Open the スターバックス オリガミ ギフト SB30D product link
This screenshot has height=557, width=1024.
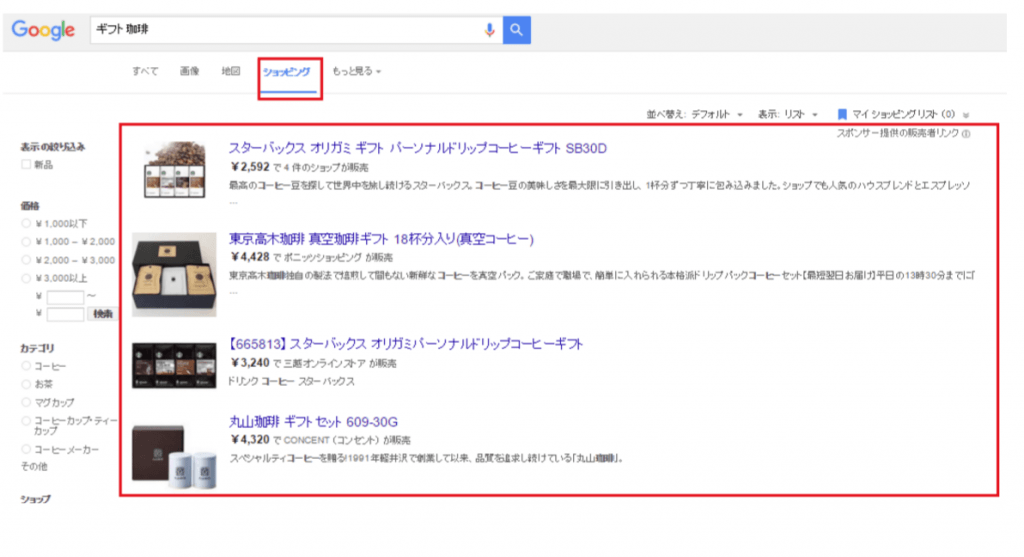click(x=417, y=148)
